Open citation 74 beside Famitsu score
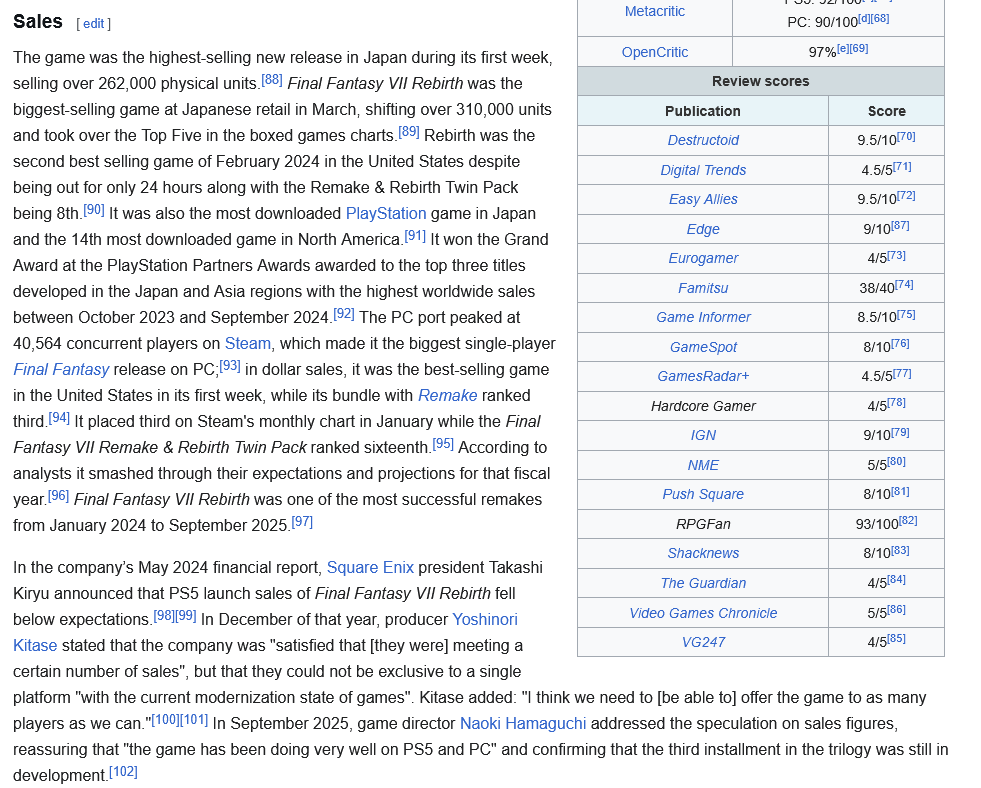Viewport: 981px width, 788px height. [x=904, y=285]
